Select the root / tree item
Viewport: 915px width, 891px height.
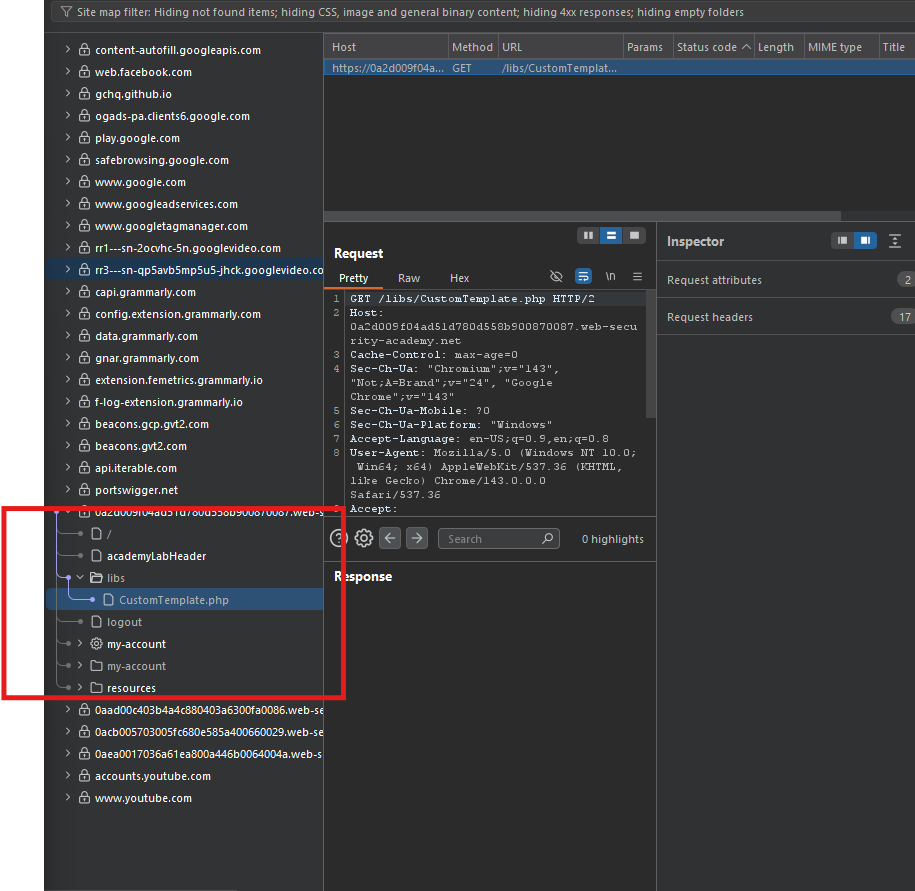[x=109, y=534]
